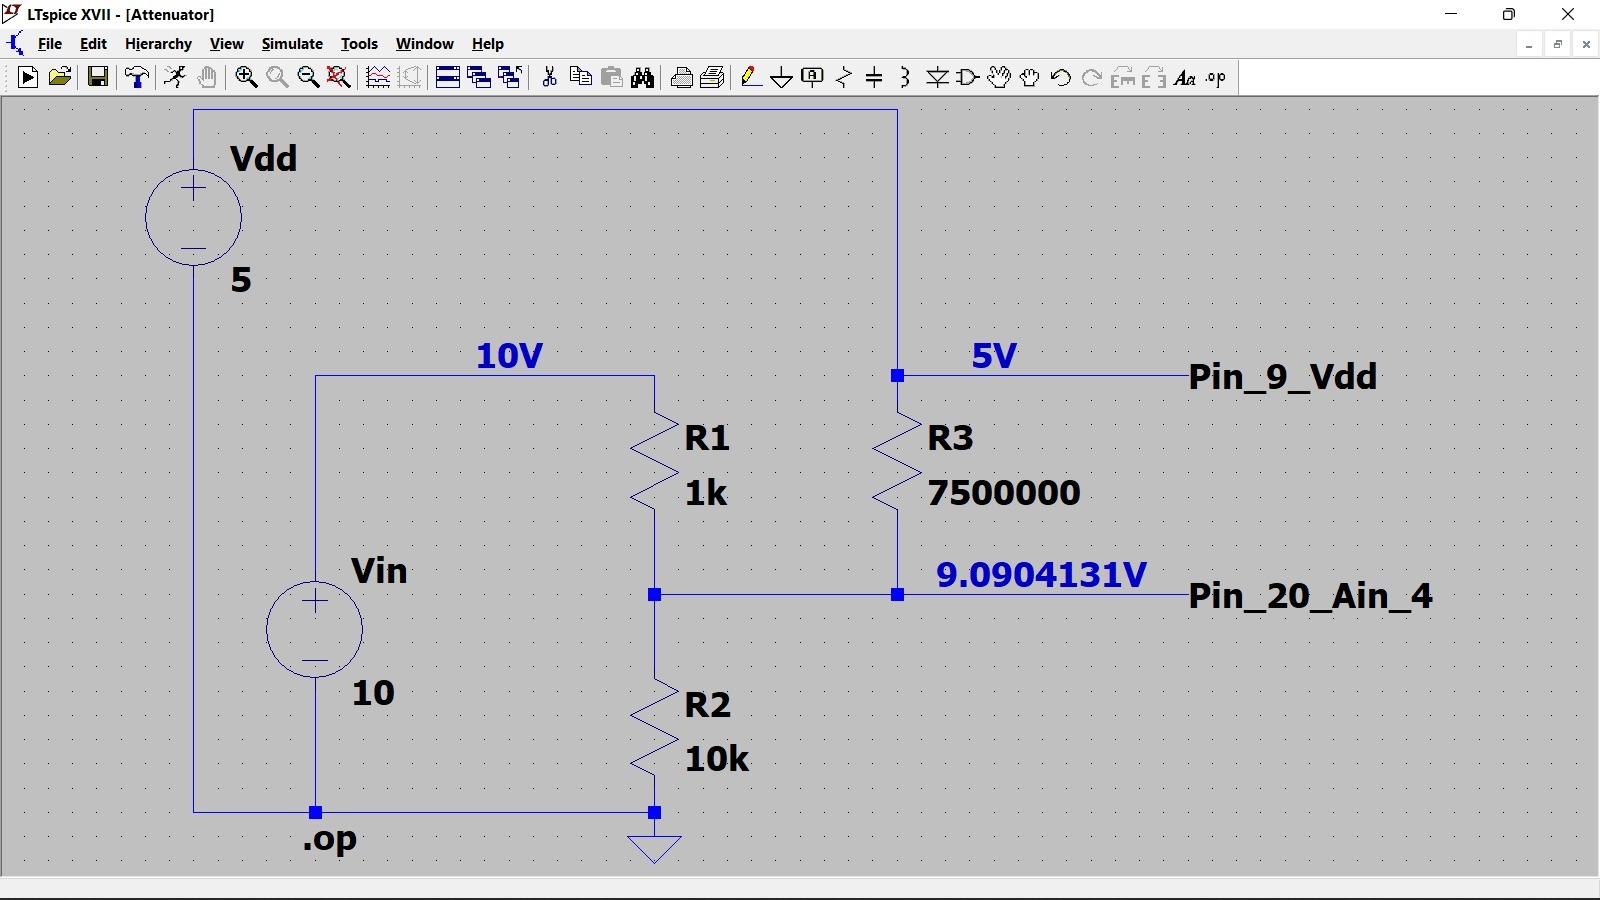Select the Move hand tool
This screenshot has width=1600, height=900.
pyautogui.click(x=999, y=78)
